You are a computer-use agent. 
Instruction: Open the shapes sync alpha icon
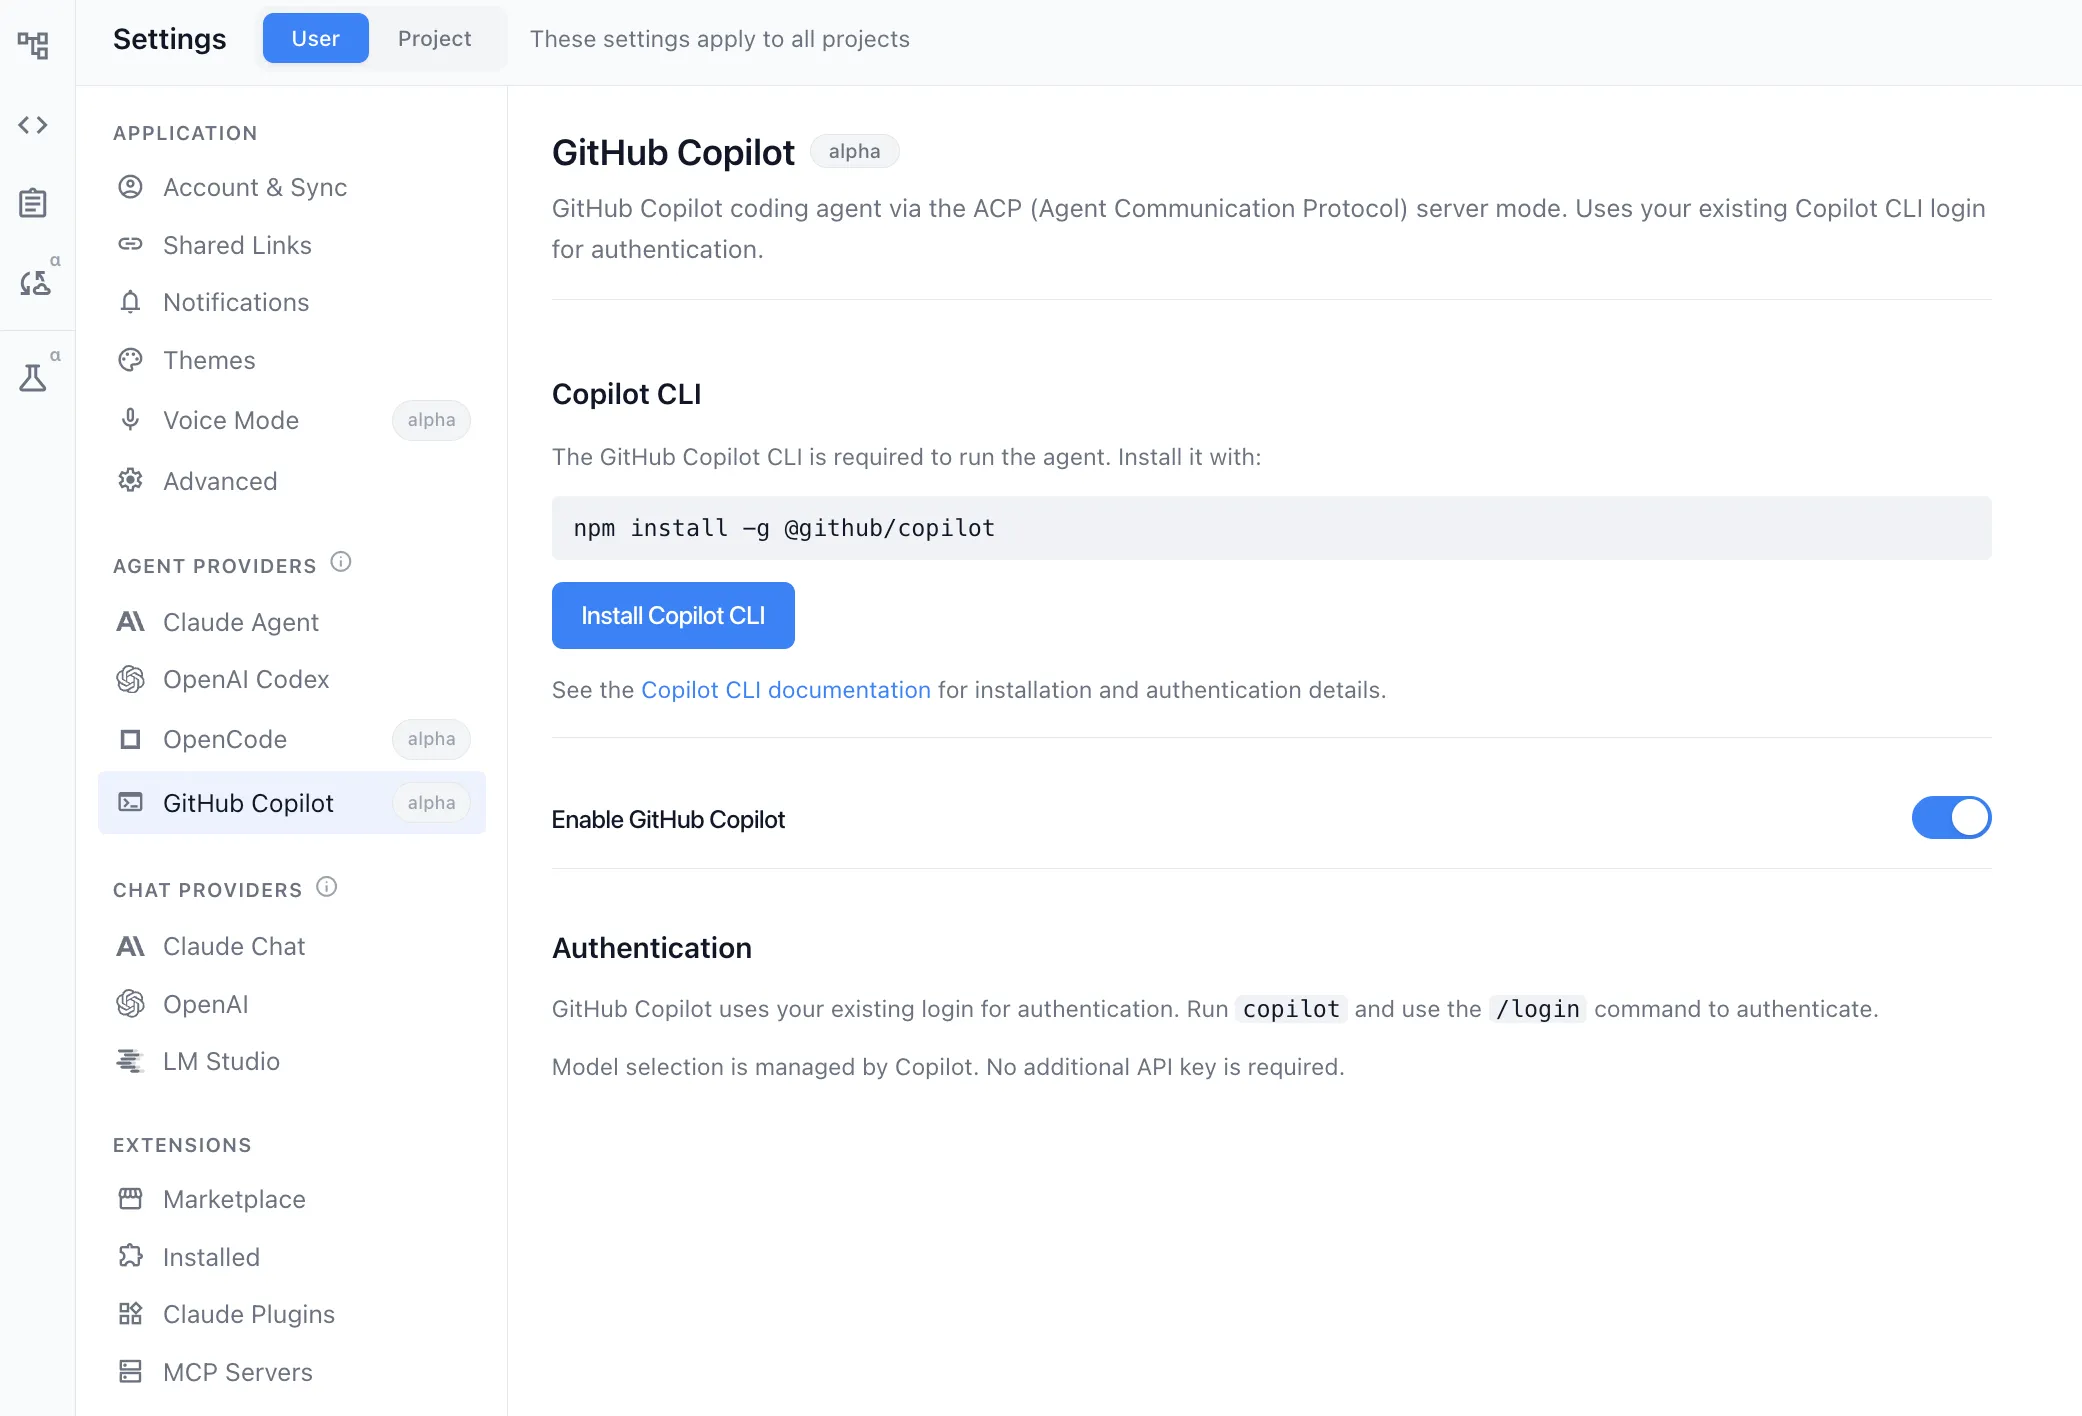[x=35, y=283]
